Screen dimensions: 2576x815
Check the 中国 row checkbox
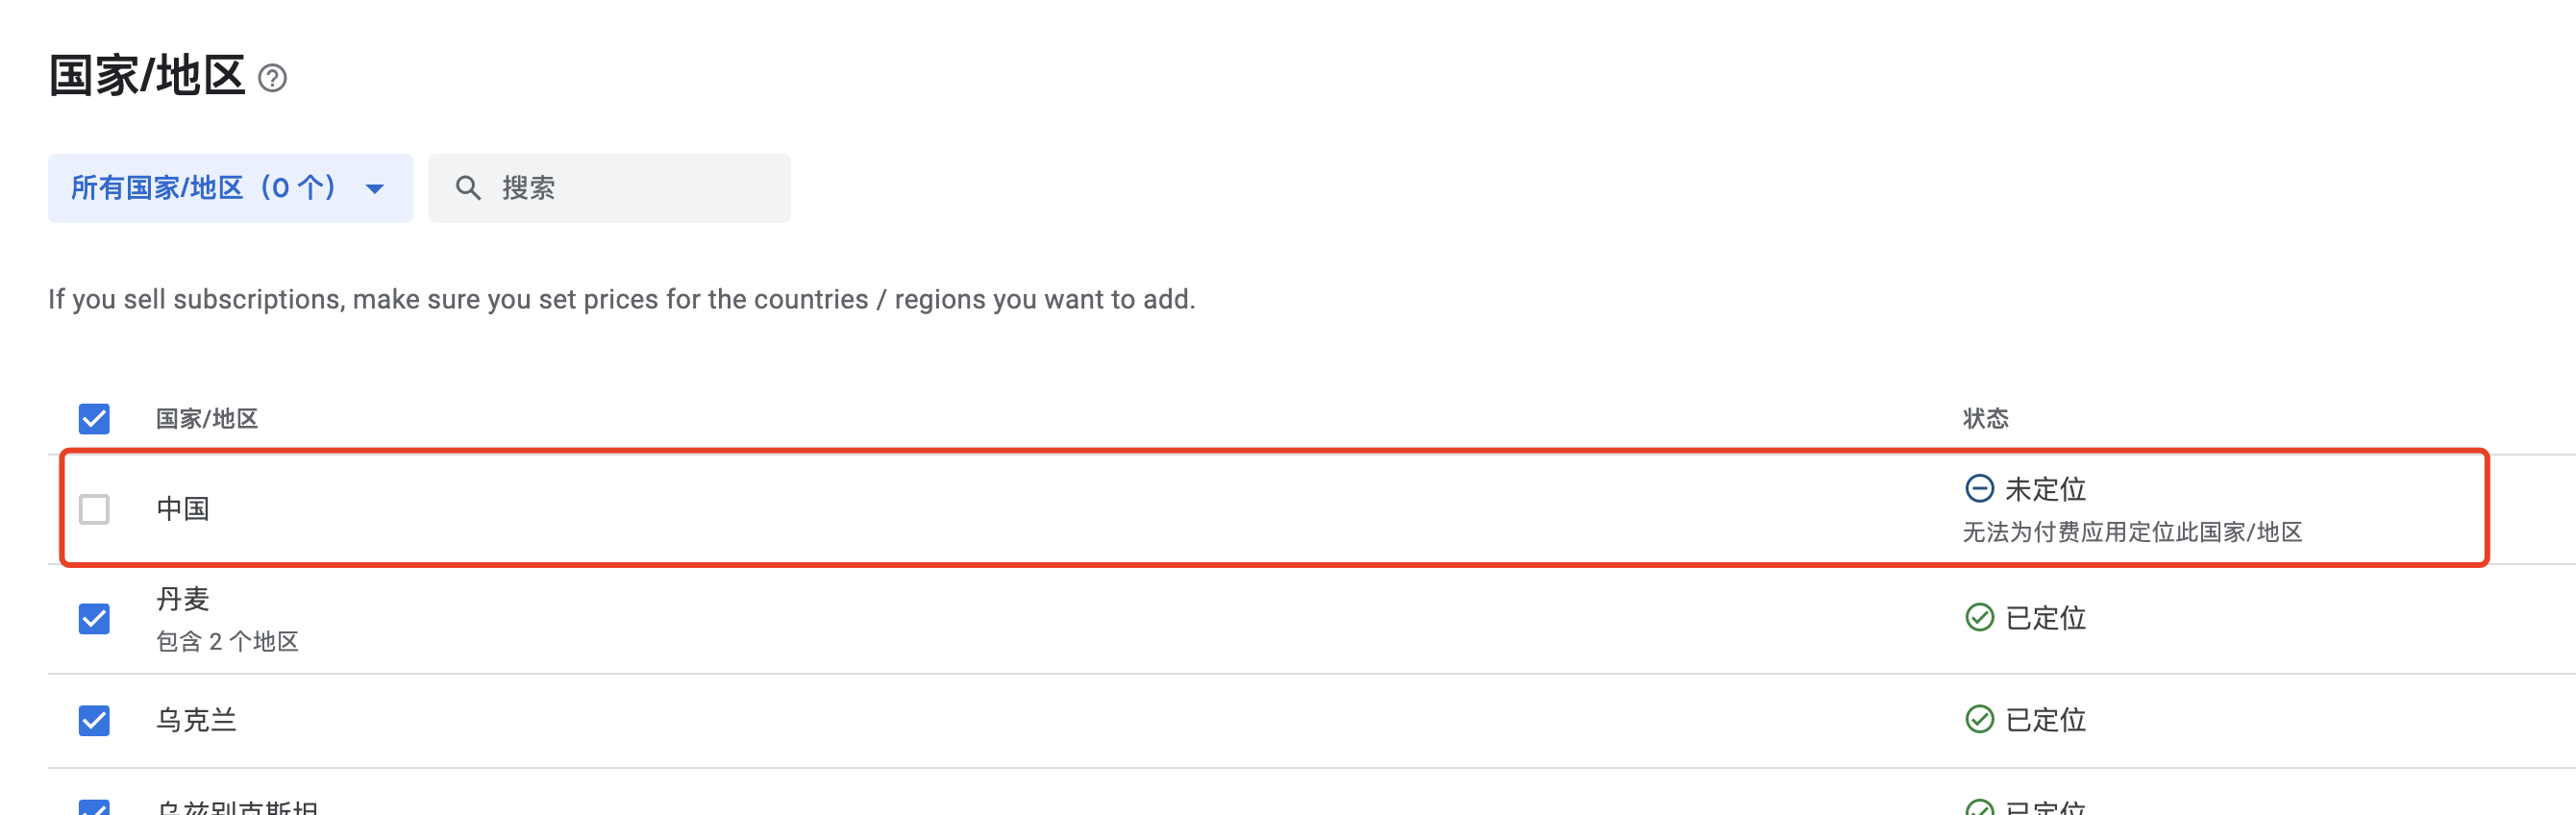pos(94,509)
